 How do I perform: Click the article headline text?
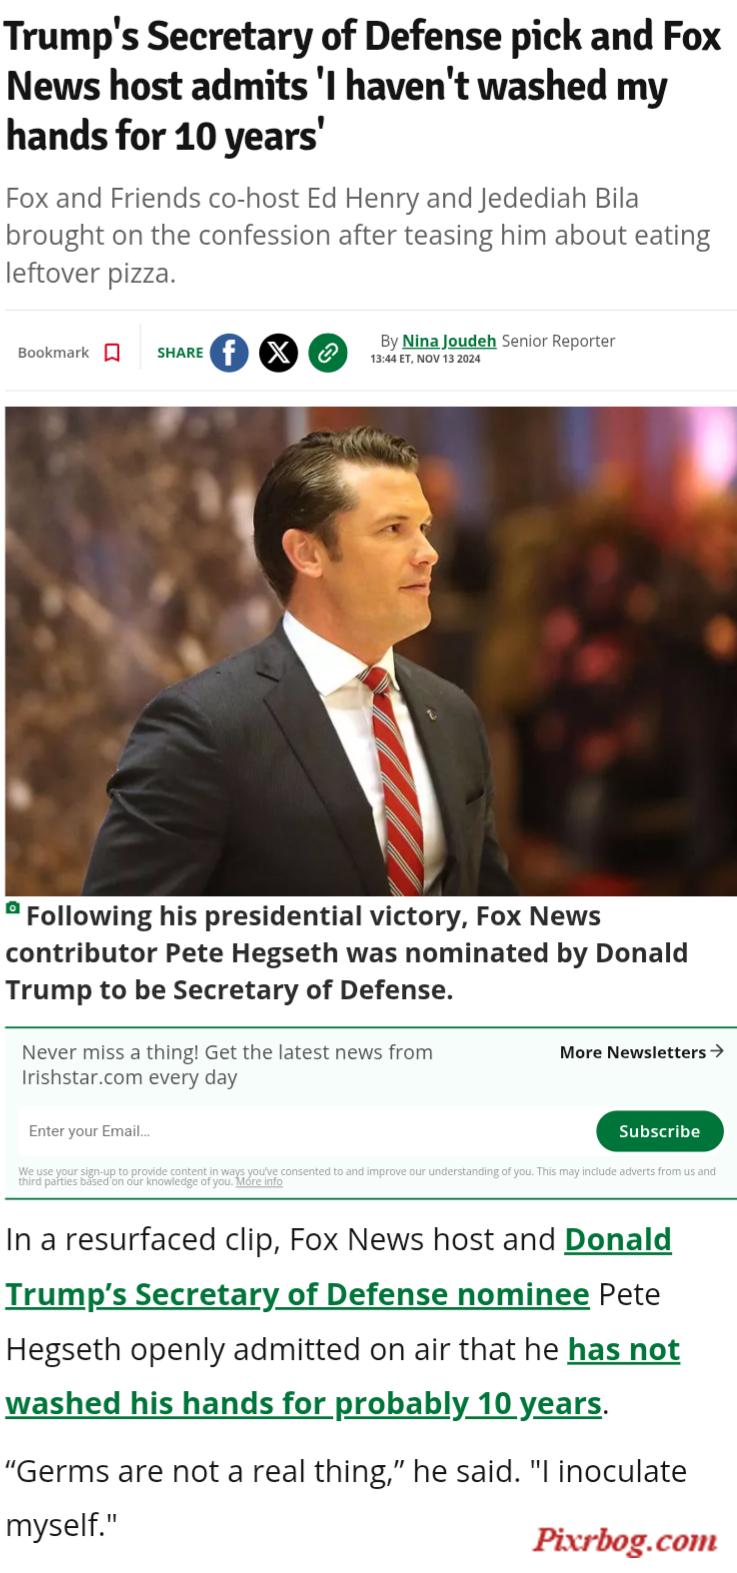click(x=364, y=86)
